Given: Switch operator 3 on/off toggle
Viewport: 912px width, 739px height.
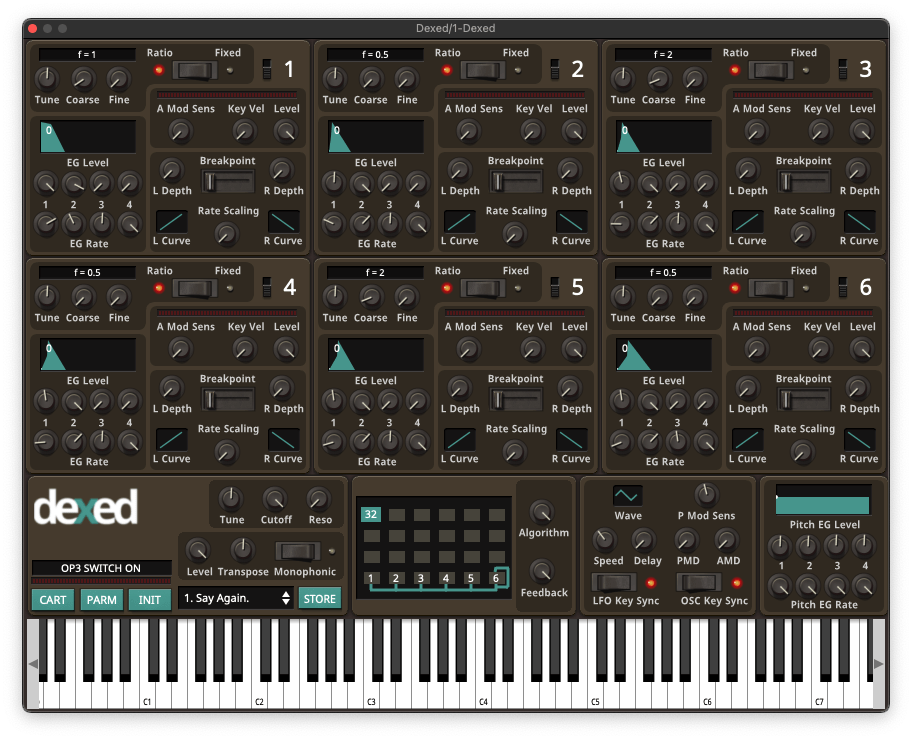Looking at the screenshot, I should pyautogui.click(x=842, y=69).
